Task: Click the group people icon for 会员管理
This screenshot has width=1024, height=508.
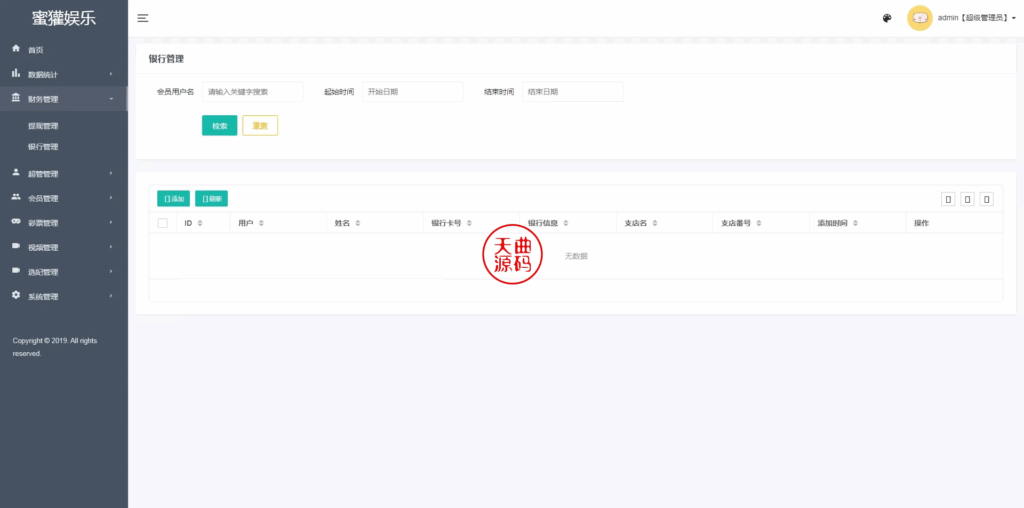Action: (x=16, y=197)
